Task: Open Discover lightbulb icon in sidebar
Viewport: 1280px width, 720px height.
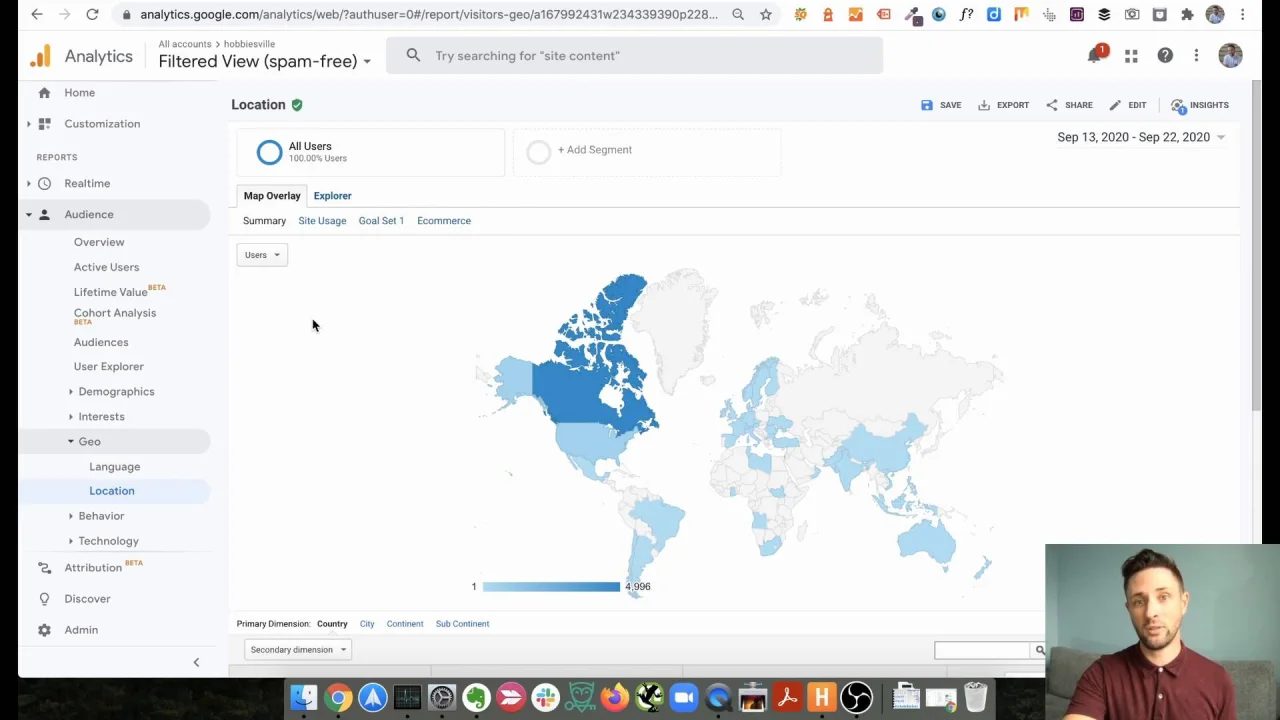Action: tap(44, 599)
